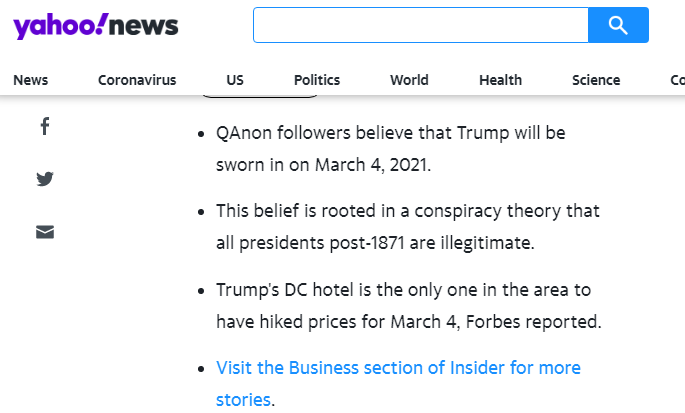This screenshot has height=413, width=685.
Task: Open the World nav tab
Action: click(409, 80)
